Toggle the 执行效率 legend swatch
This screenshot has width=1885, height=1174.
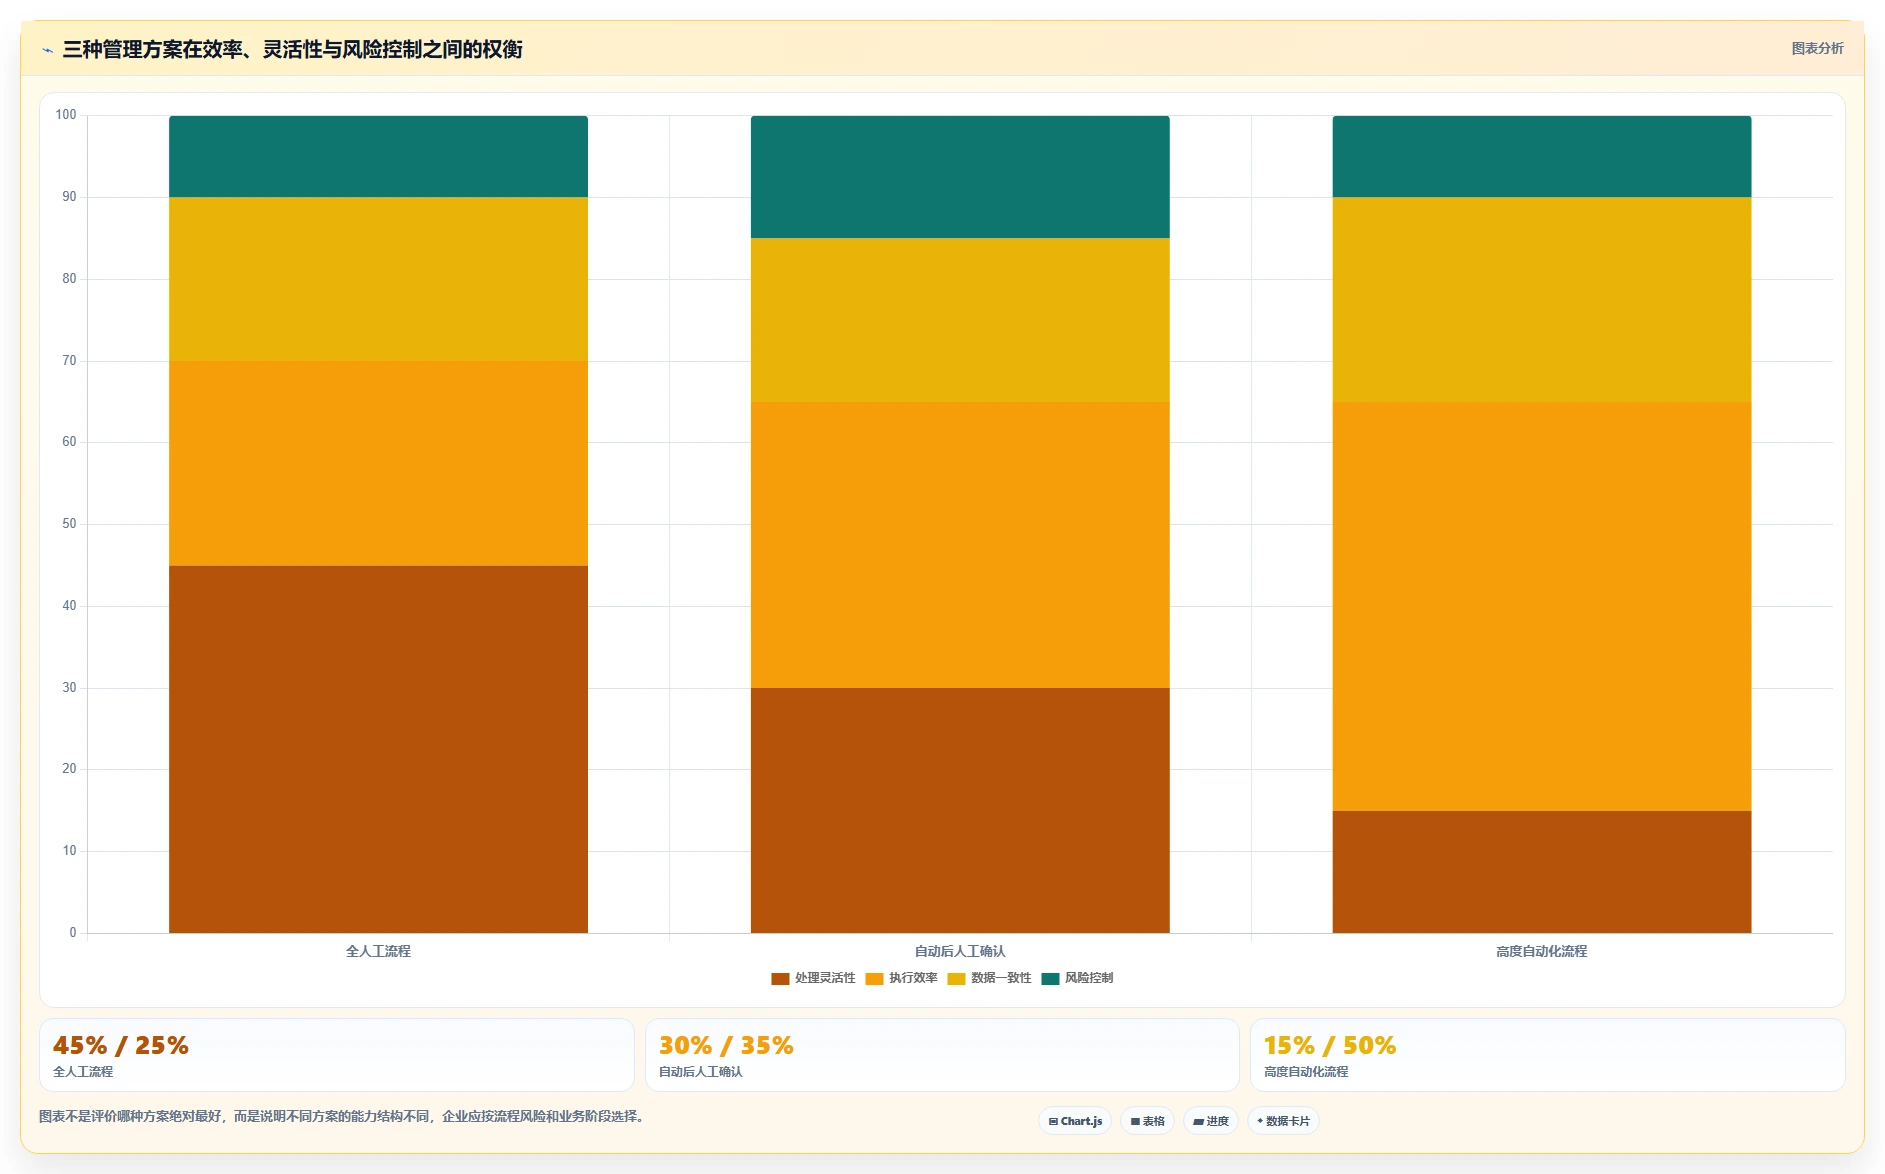point(874,979)
